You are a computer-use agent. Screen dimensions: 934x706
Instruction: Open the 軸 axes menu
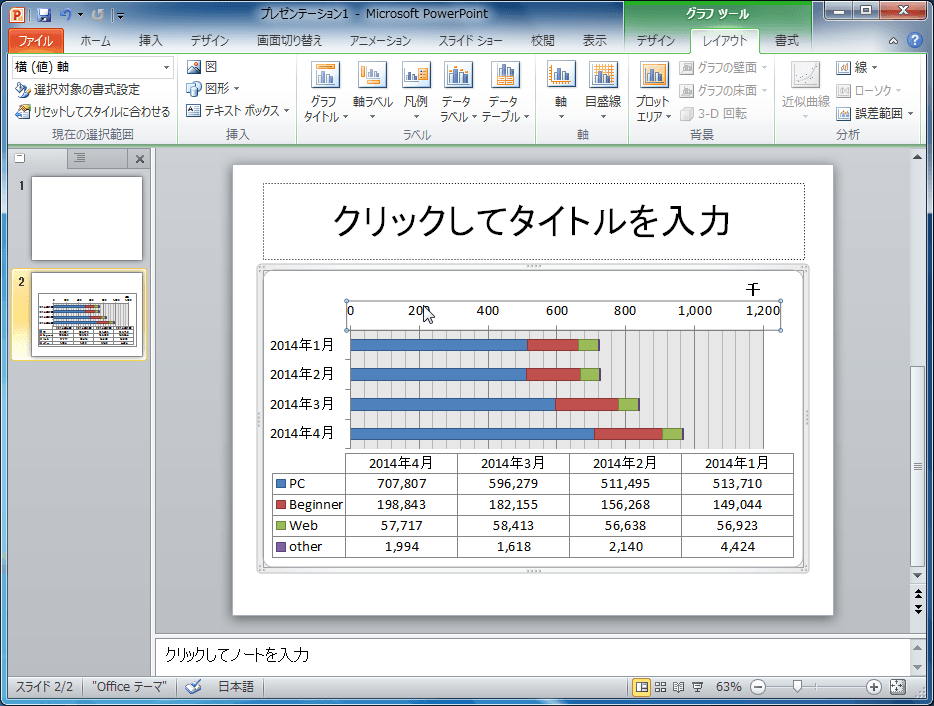point(561,91)
